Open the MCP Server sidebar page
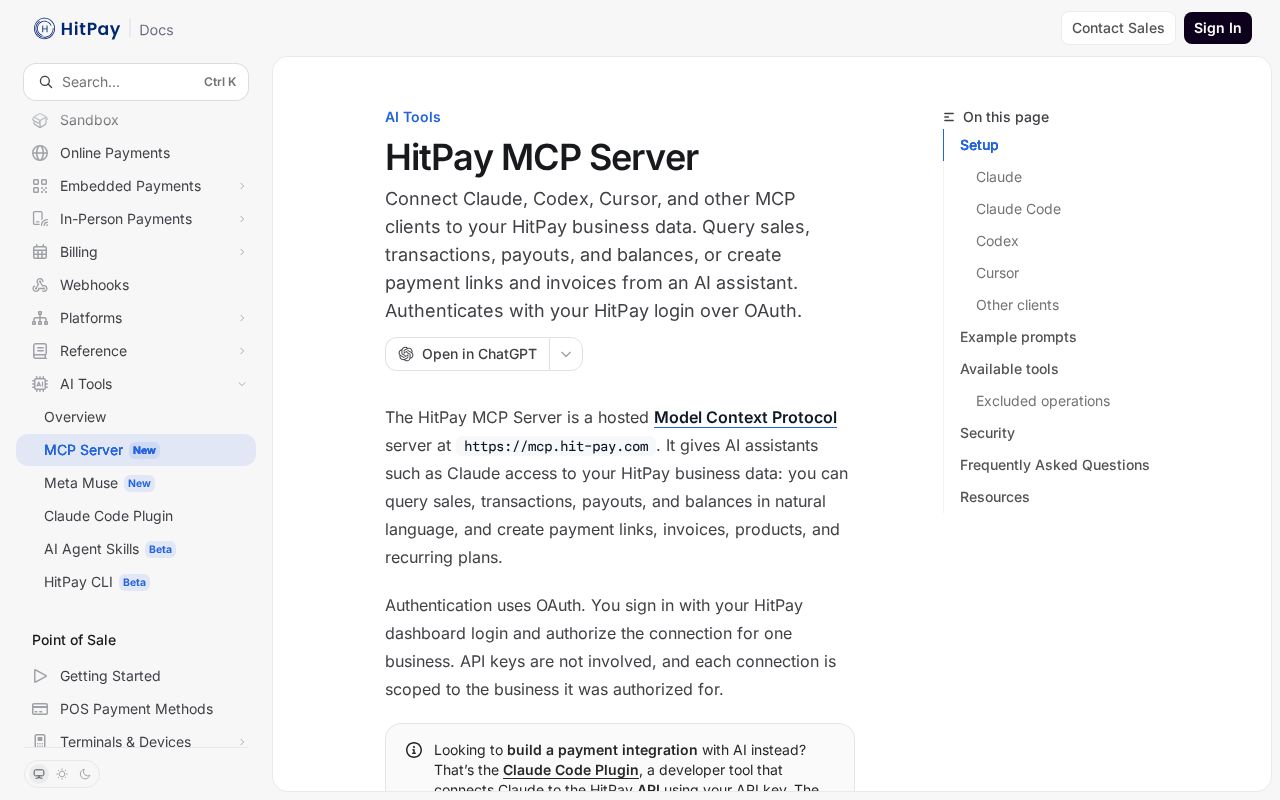 tap(136, 450)
